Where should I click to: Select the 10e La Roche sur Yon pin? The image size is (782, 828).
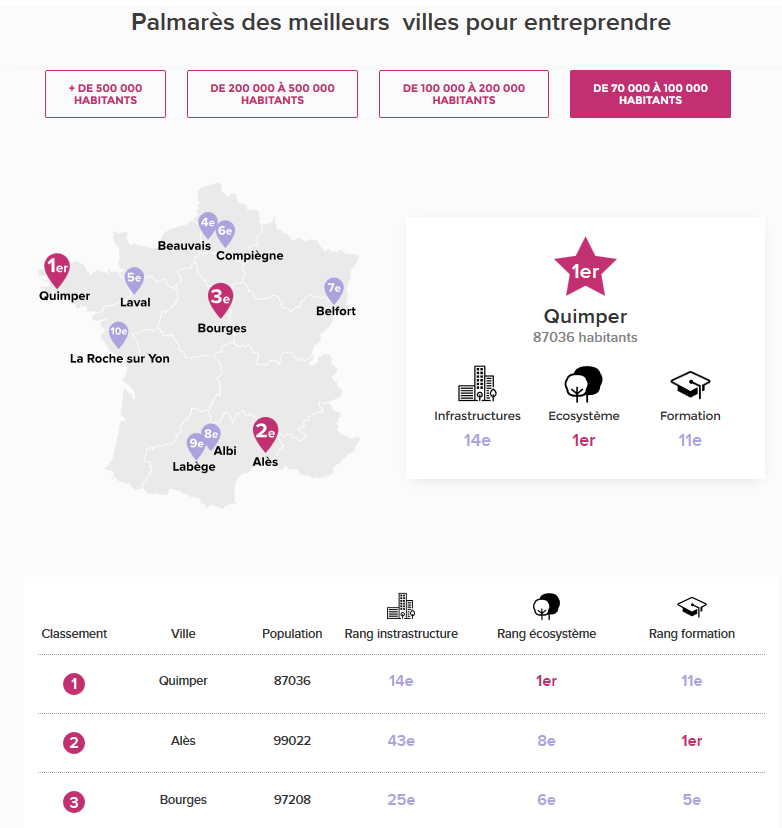(x=118, y=334)
